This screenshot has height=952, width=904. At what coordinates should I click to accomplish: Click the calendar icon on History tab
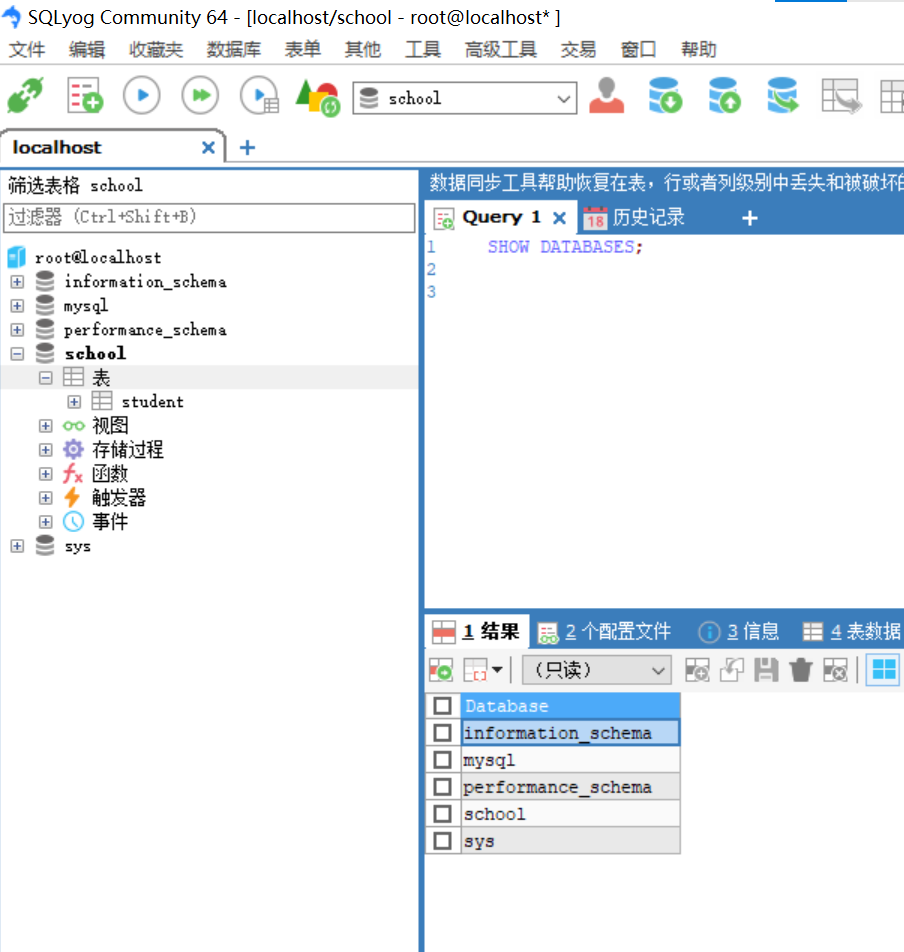595,218
